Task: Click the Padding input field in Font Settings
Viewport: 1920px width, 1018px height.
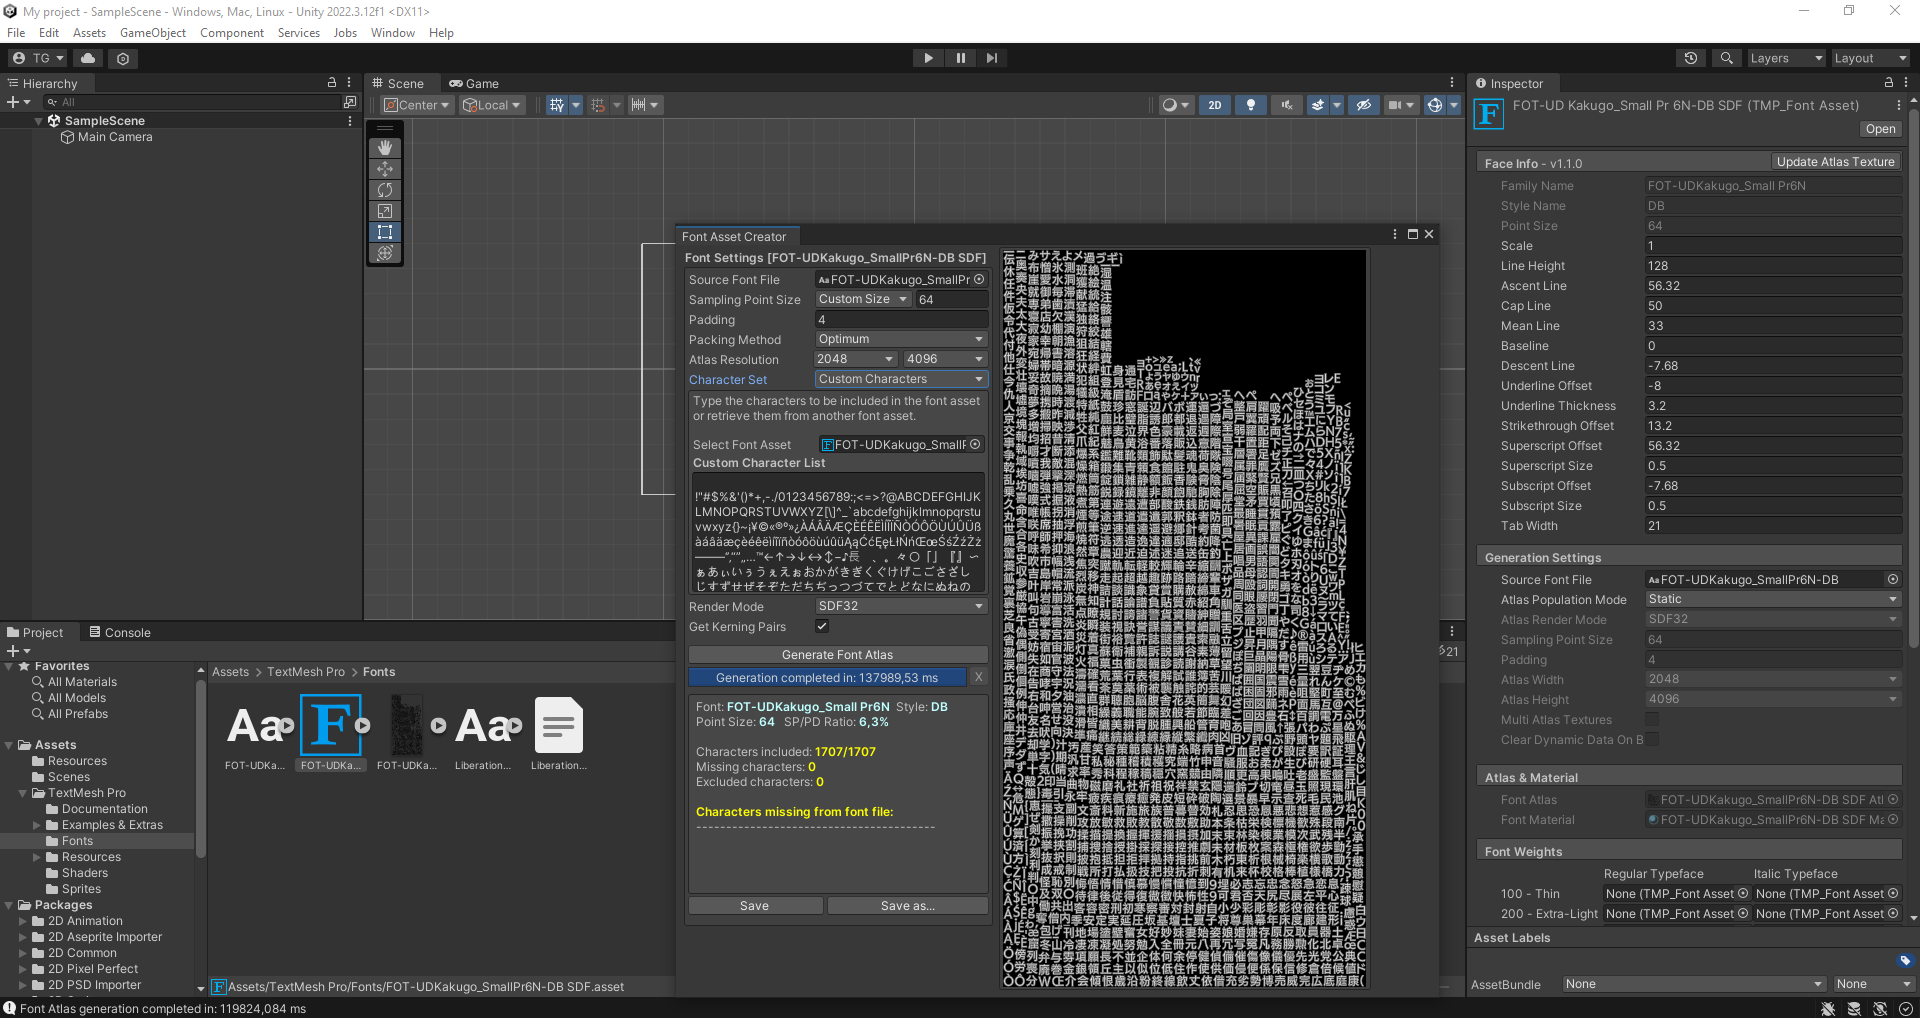Action: tap(901, 320)
